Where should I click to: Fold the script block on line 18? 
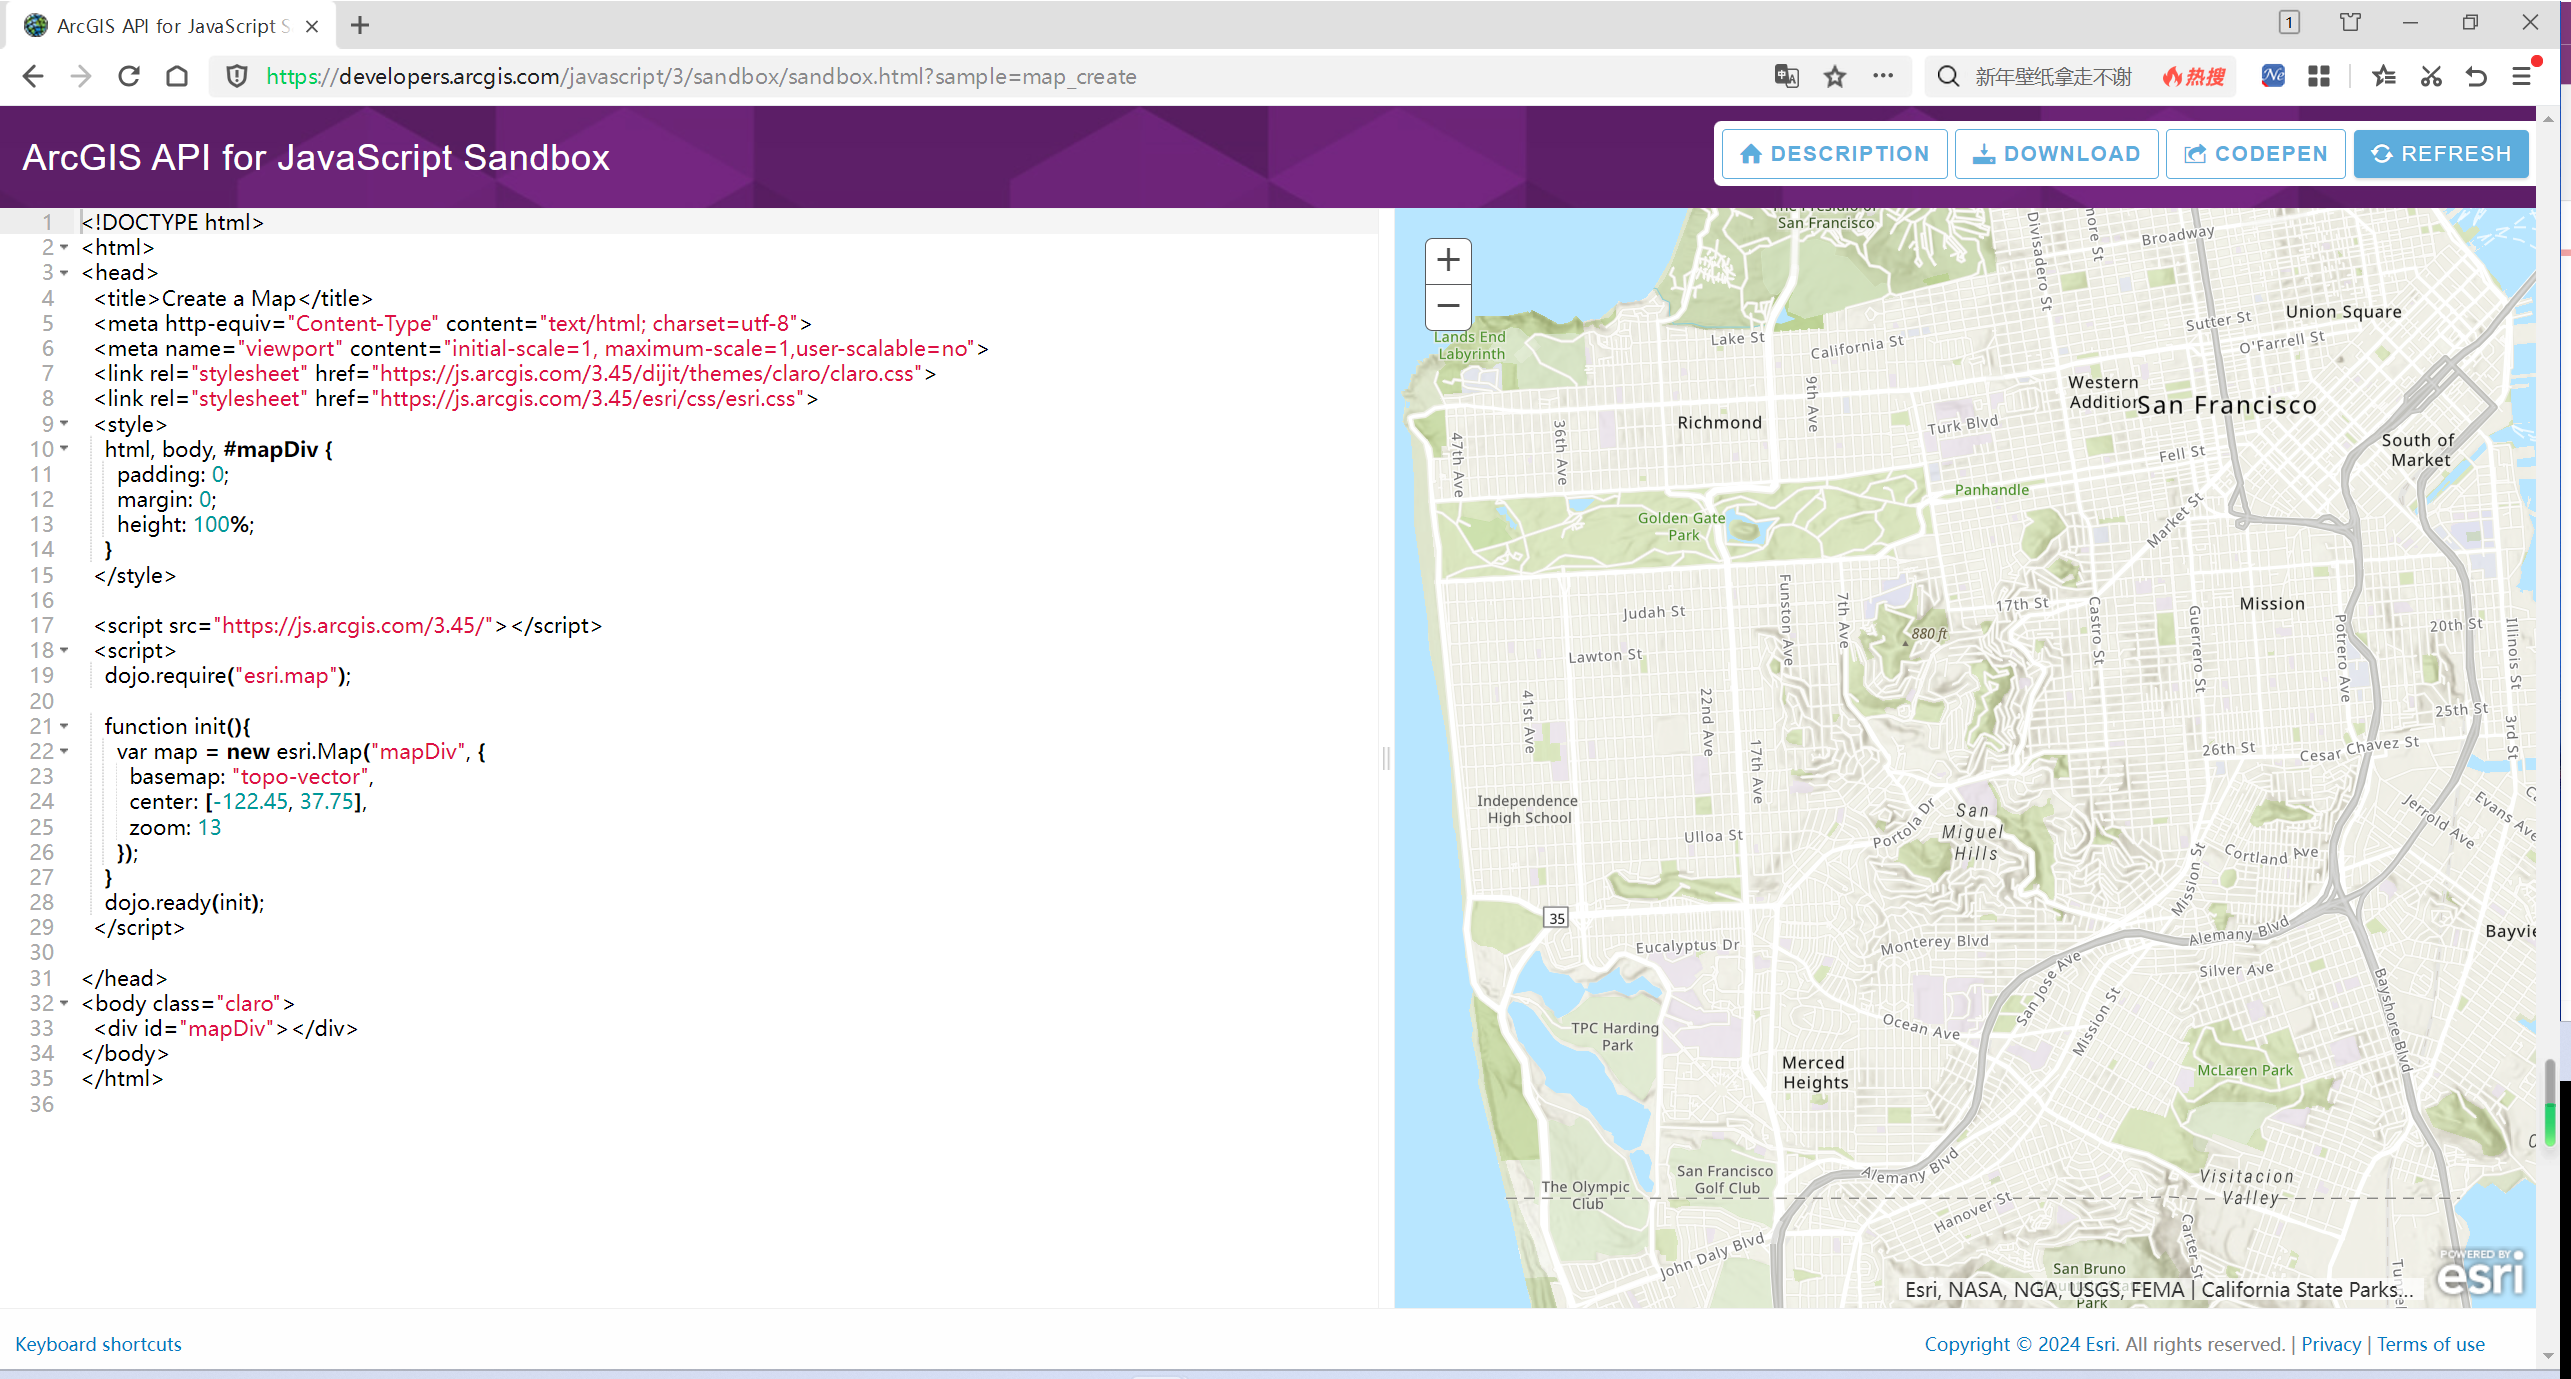click(64, 650)
